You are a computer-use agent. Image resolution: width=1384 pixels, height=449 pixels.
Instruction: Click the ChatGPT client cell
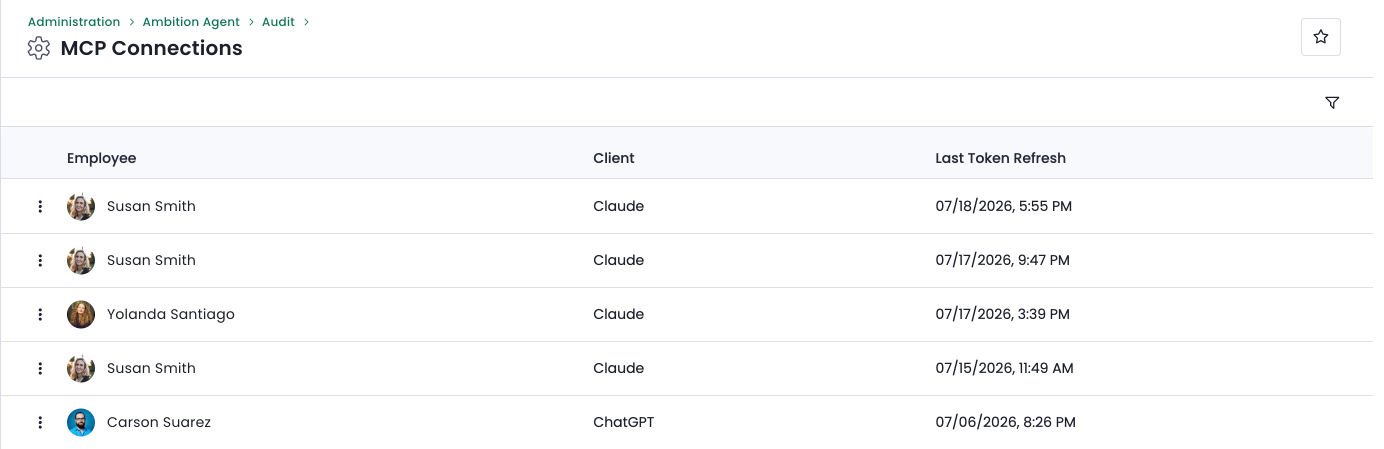[x=623, y=422]
